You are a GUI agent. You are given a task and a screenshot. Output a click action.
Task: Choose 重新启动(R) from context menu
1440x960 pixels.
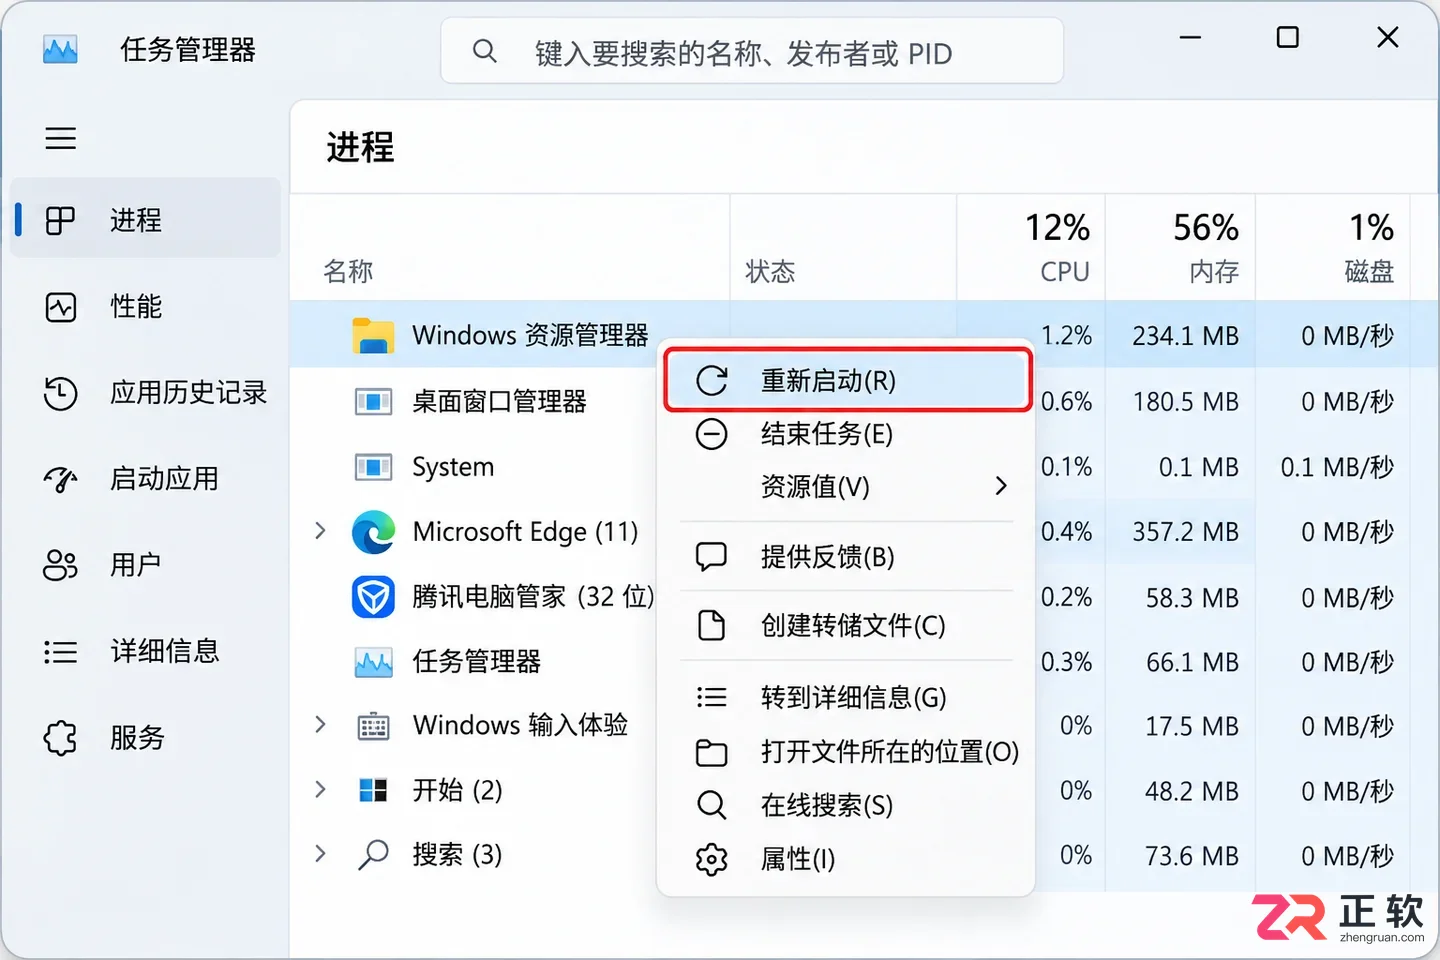846,380
